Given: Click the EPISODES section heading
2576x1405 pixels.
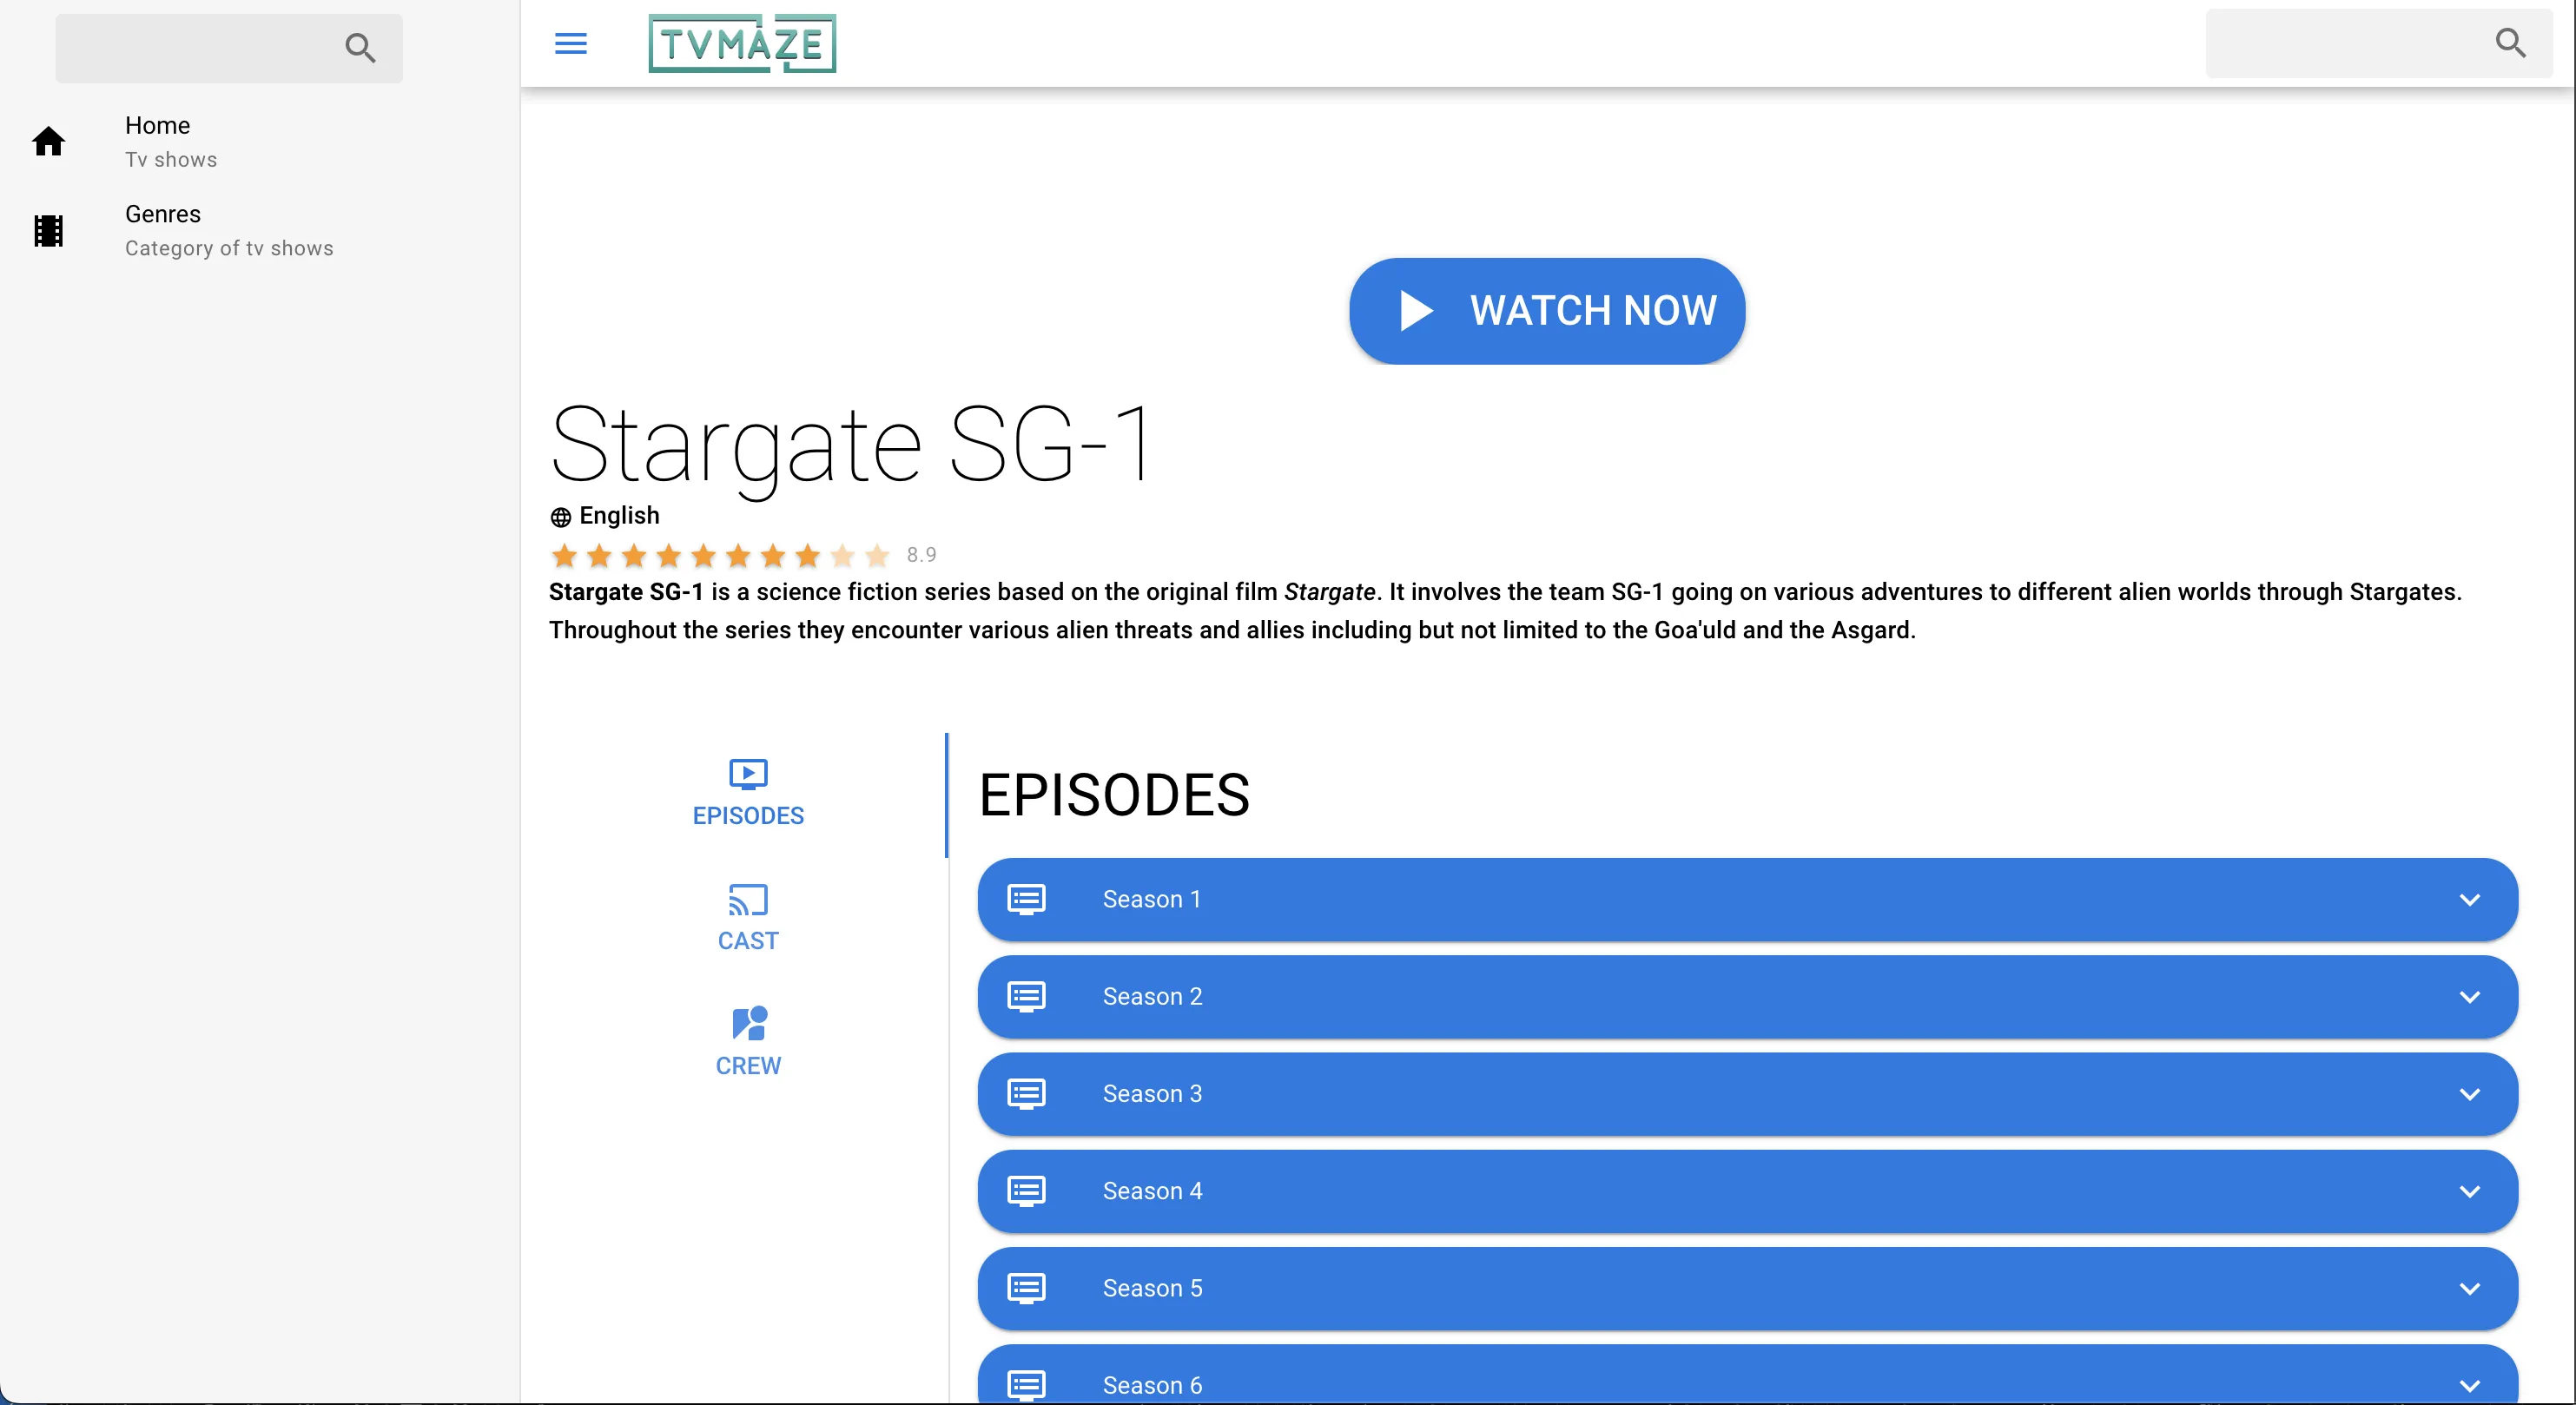Looking at the screenshot, I should [1114, 796].
